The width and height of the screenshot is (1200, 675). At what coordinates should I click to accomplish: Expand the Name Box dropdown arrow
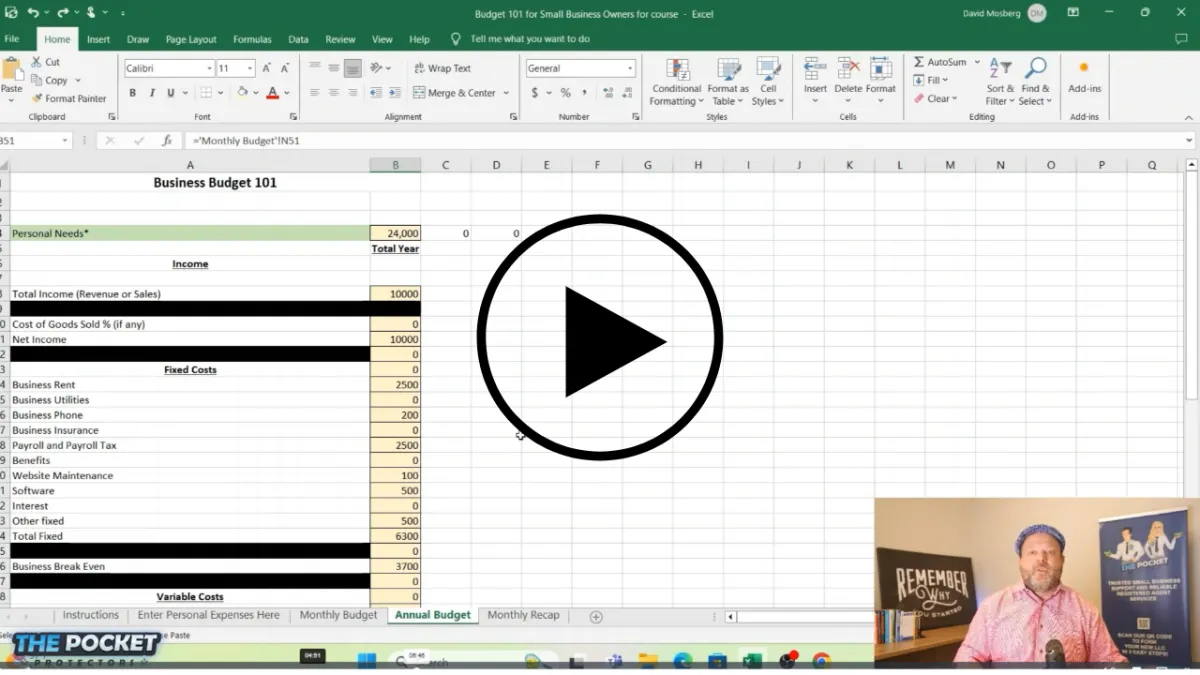click(65, 141)
